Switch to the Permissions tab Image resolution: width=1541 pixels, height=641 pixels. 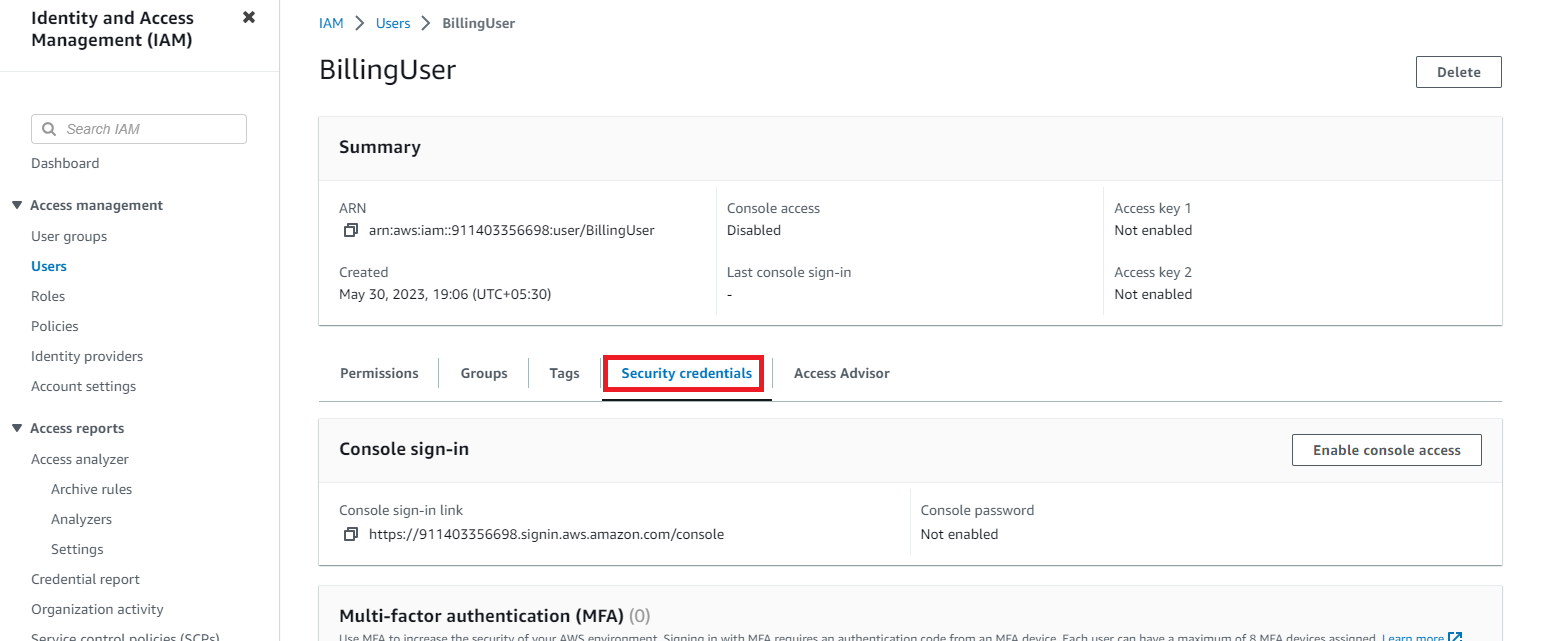pos(379,373)
